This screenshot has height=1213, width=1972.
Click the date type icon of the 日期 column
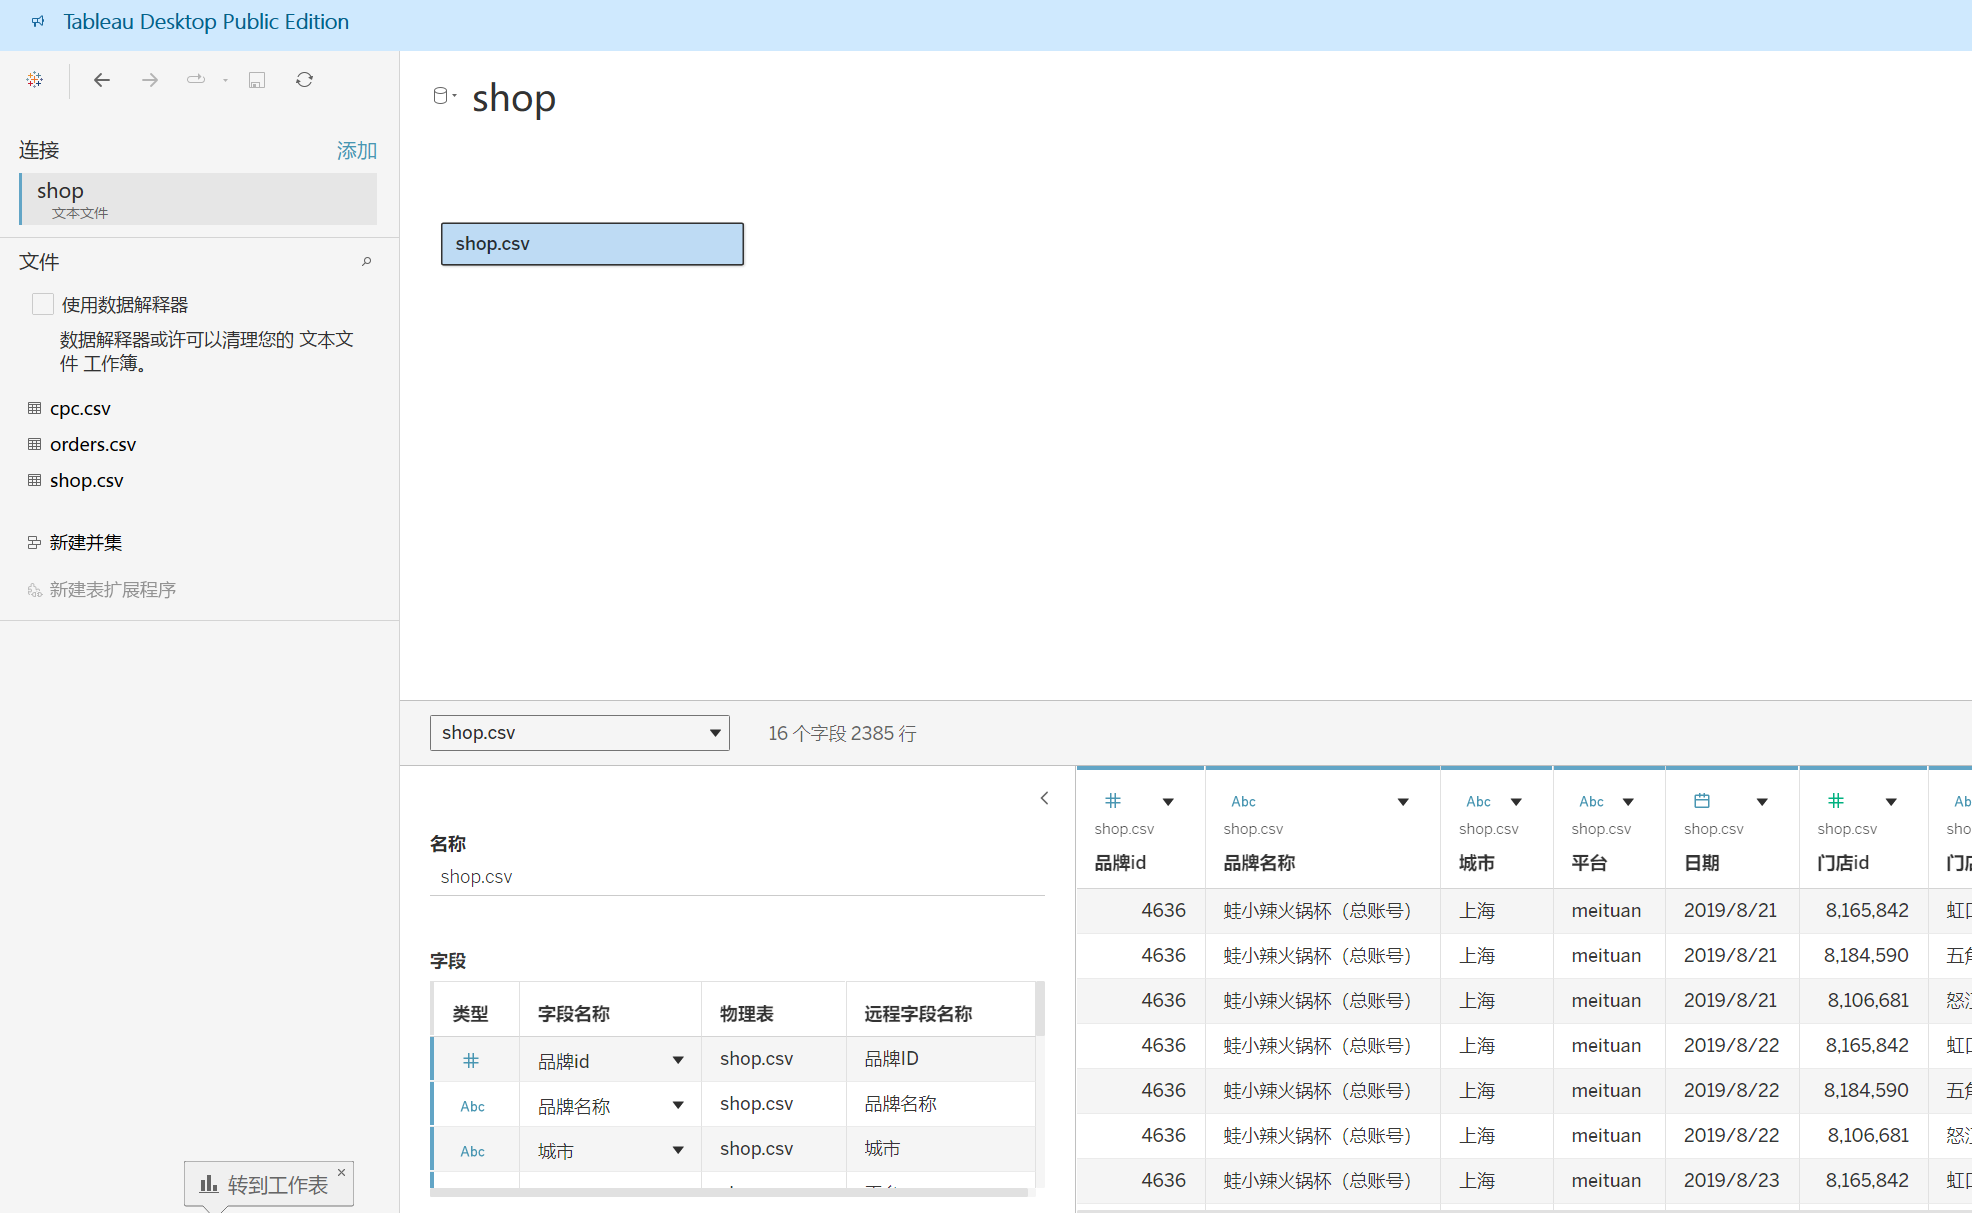1702,801
